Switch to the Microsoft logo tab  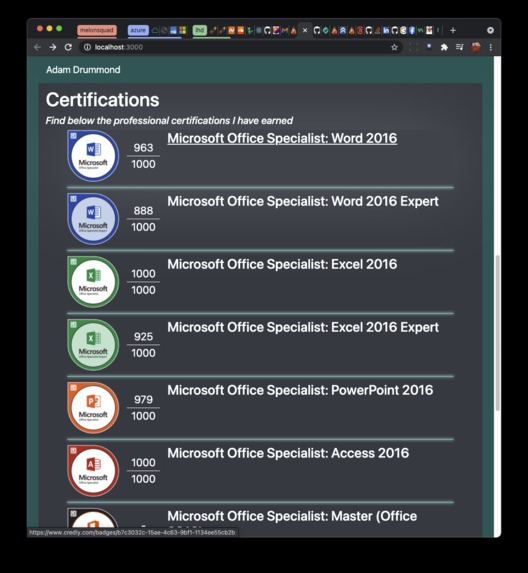tap(183, 30)
